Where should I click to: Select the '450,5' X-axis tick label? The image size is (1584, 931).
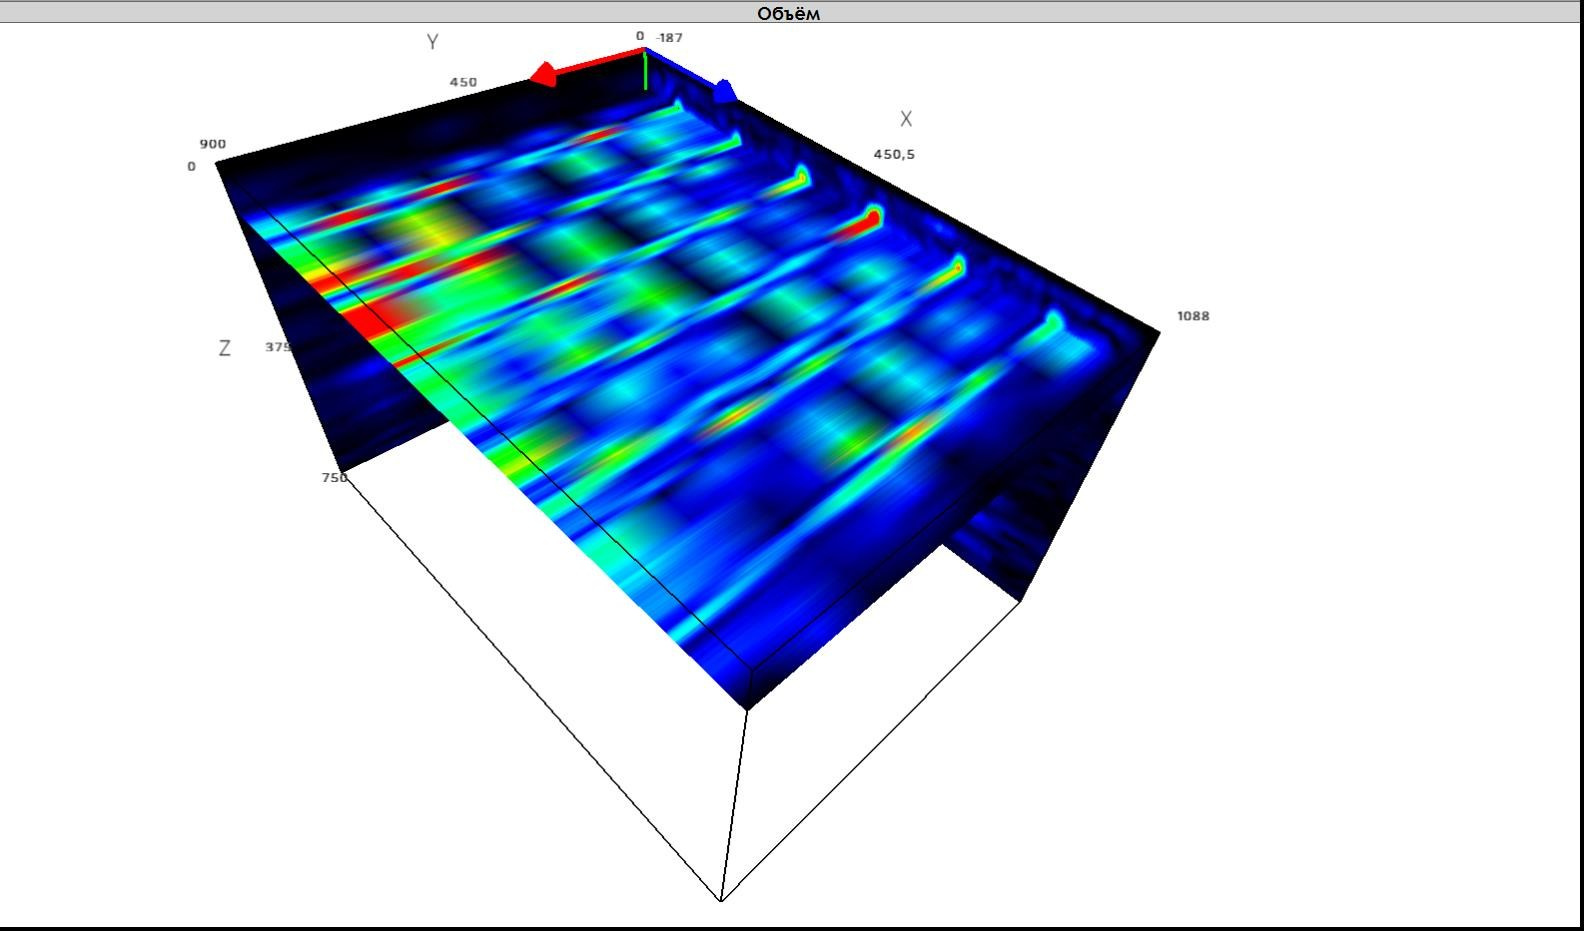[x=894, y=154]
